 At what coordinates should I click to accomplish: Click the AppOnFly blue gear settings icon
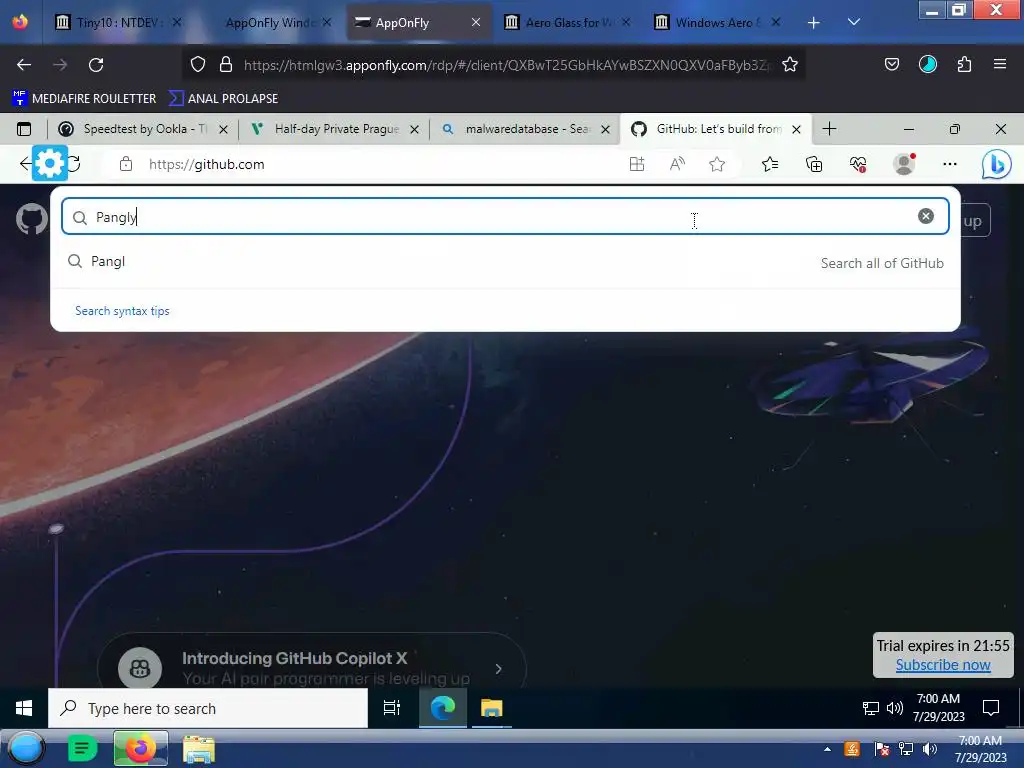tap(50, 163)
